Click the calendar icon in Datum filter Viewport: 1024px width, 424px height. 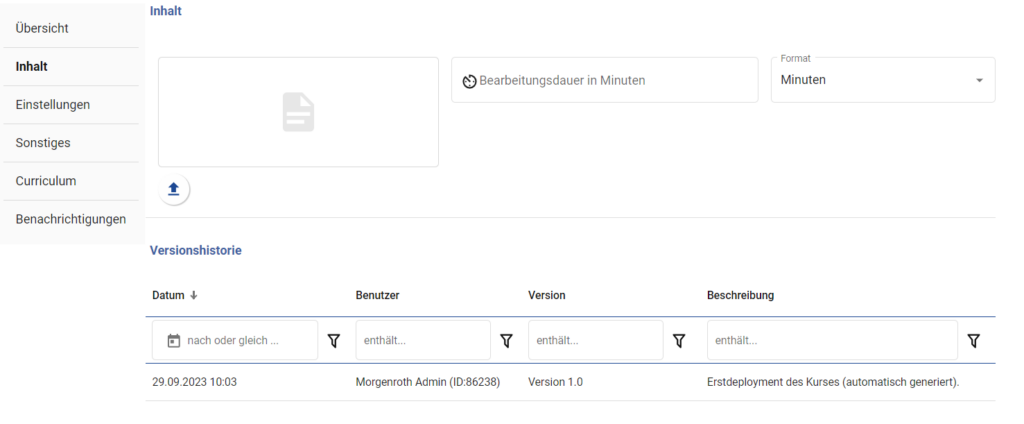pyautogui.click(x=174, y=340)
